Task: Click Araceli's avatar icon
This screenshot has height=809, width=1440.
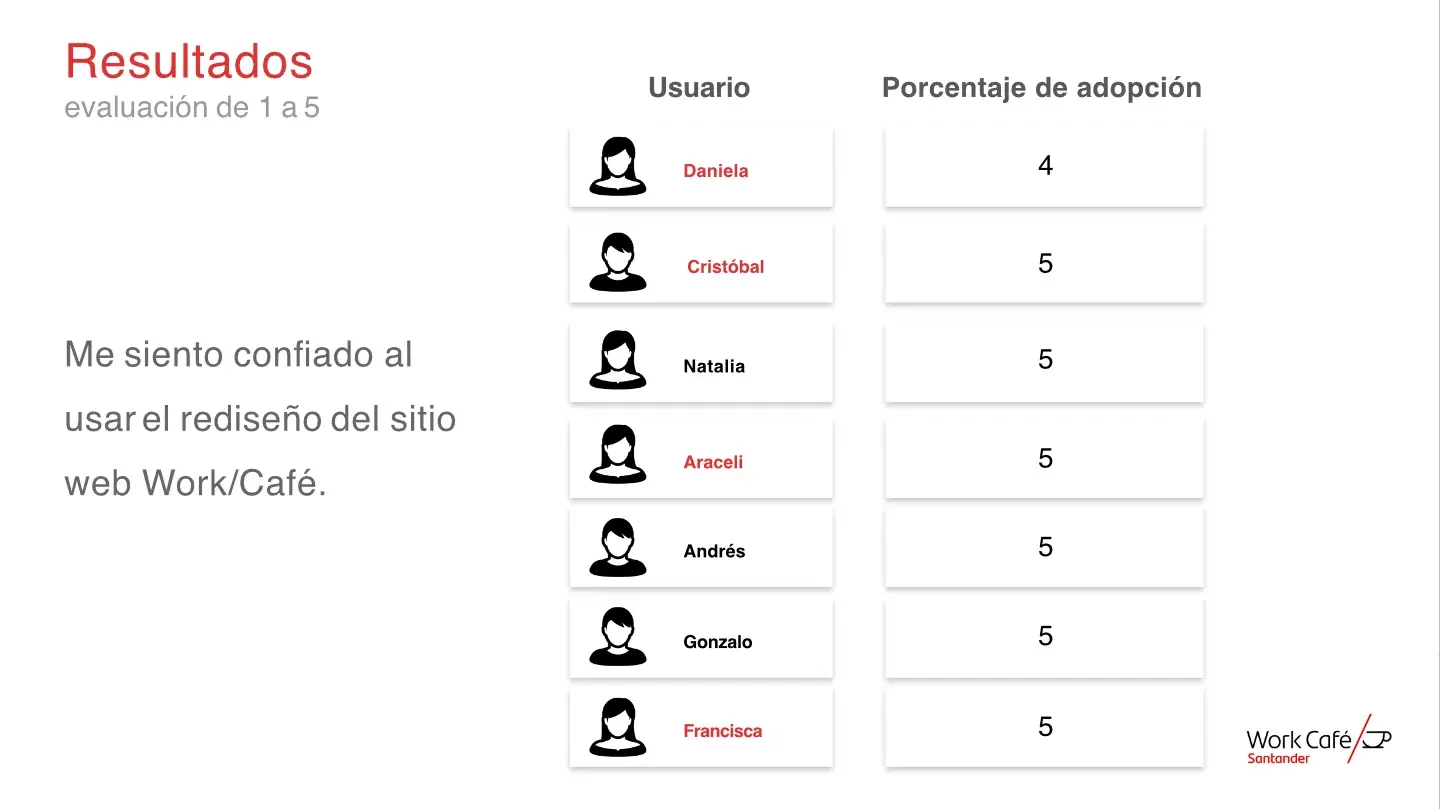Action: click(x=617, y=456)
